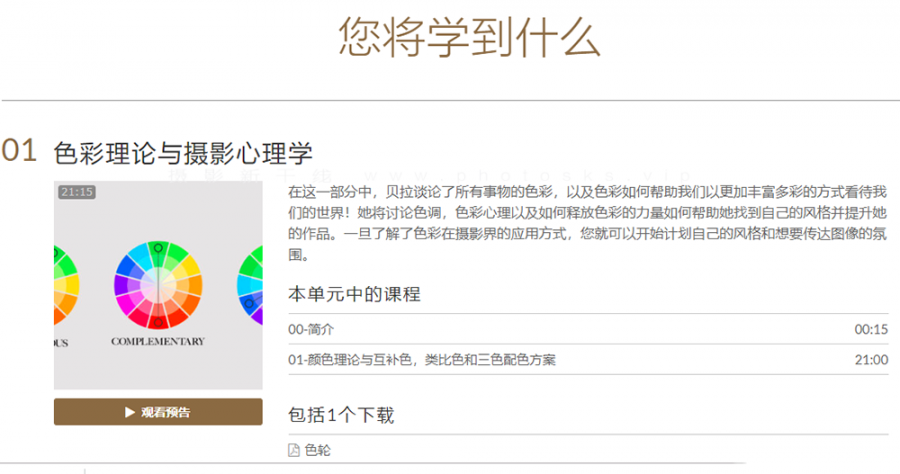Click the 21:00 duration of lesson 01
900x474 pixels.
tap(871, 360)
